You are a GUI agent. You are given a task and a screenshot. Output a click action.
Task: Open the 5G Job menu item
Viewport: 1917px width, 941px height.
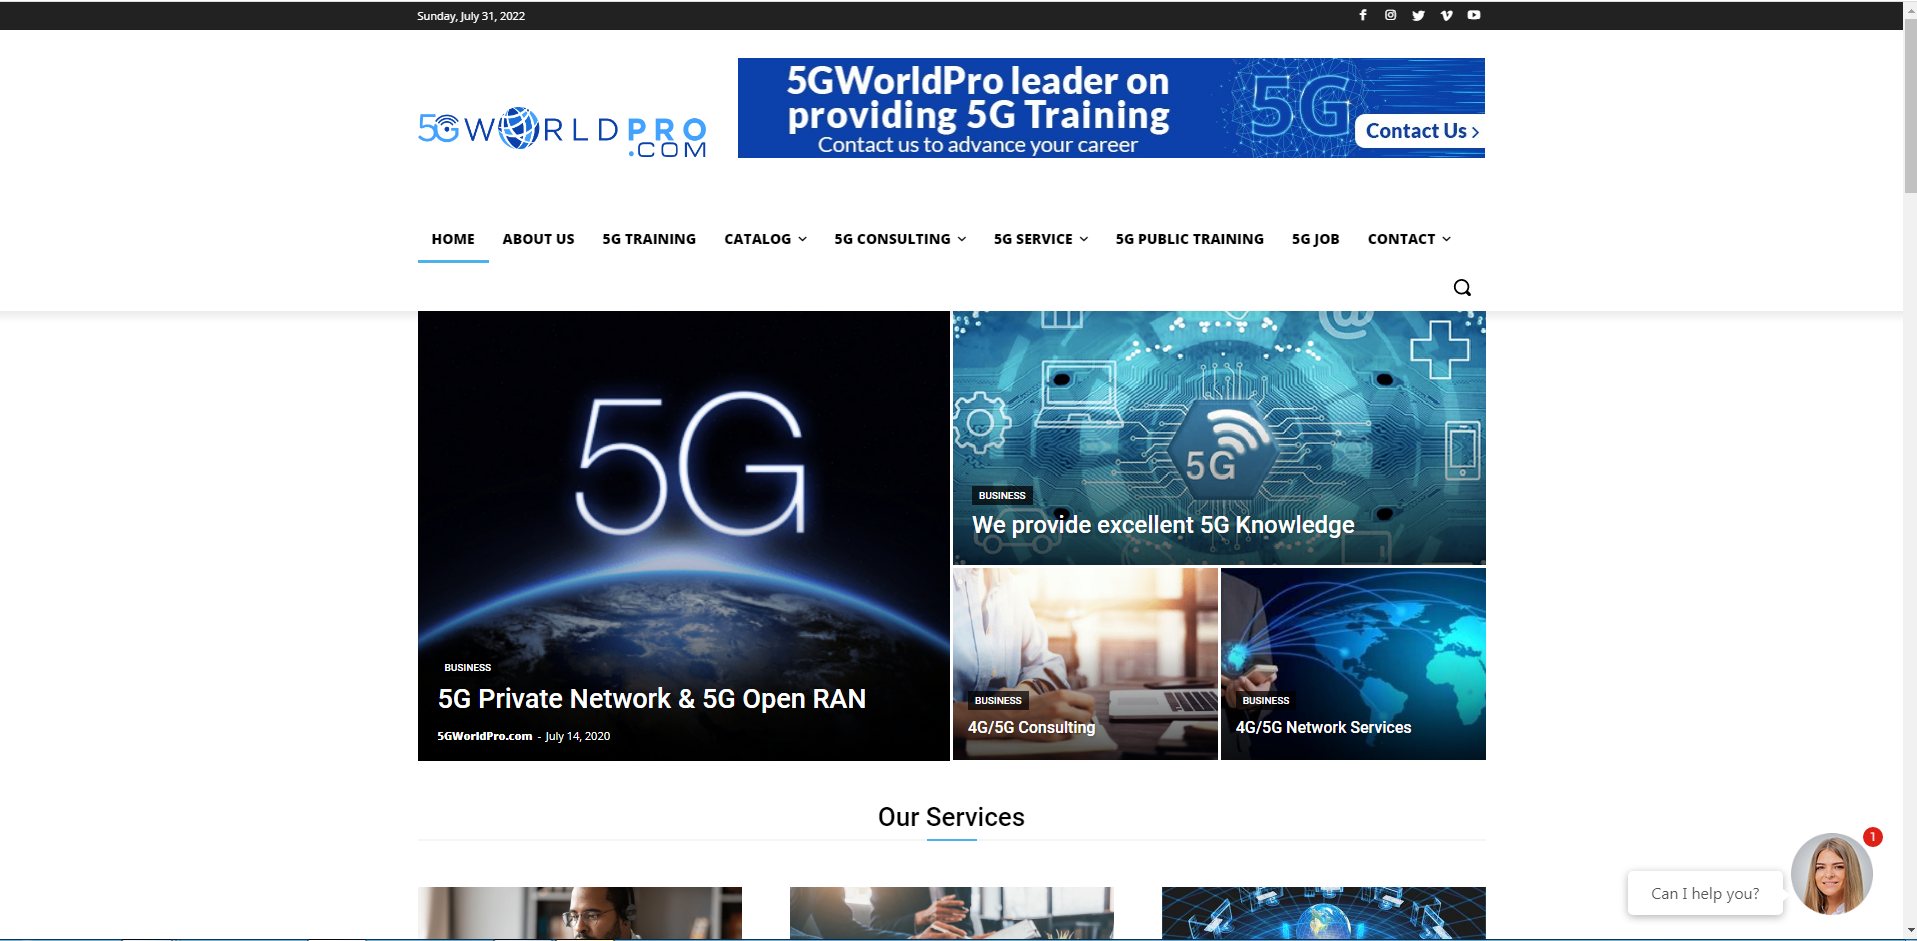[1315, 239]
